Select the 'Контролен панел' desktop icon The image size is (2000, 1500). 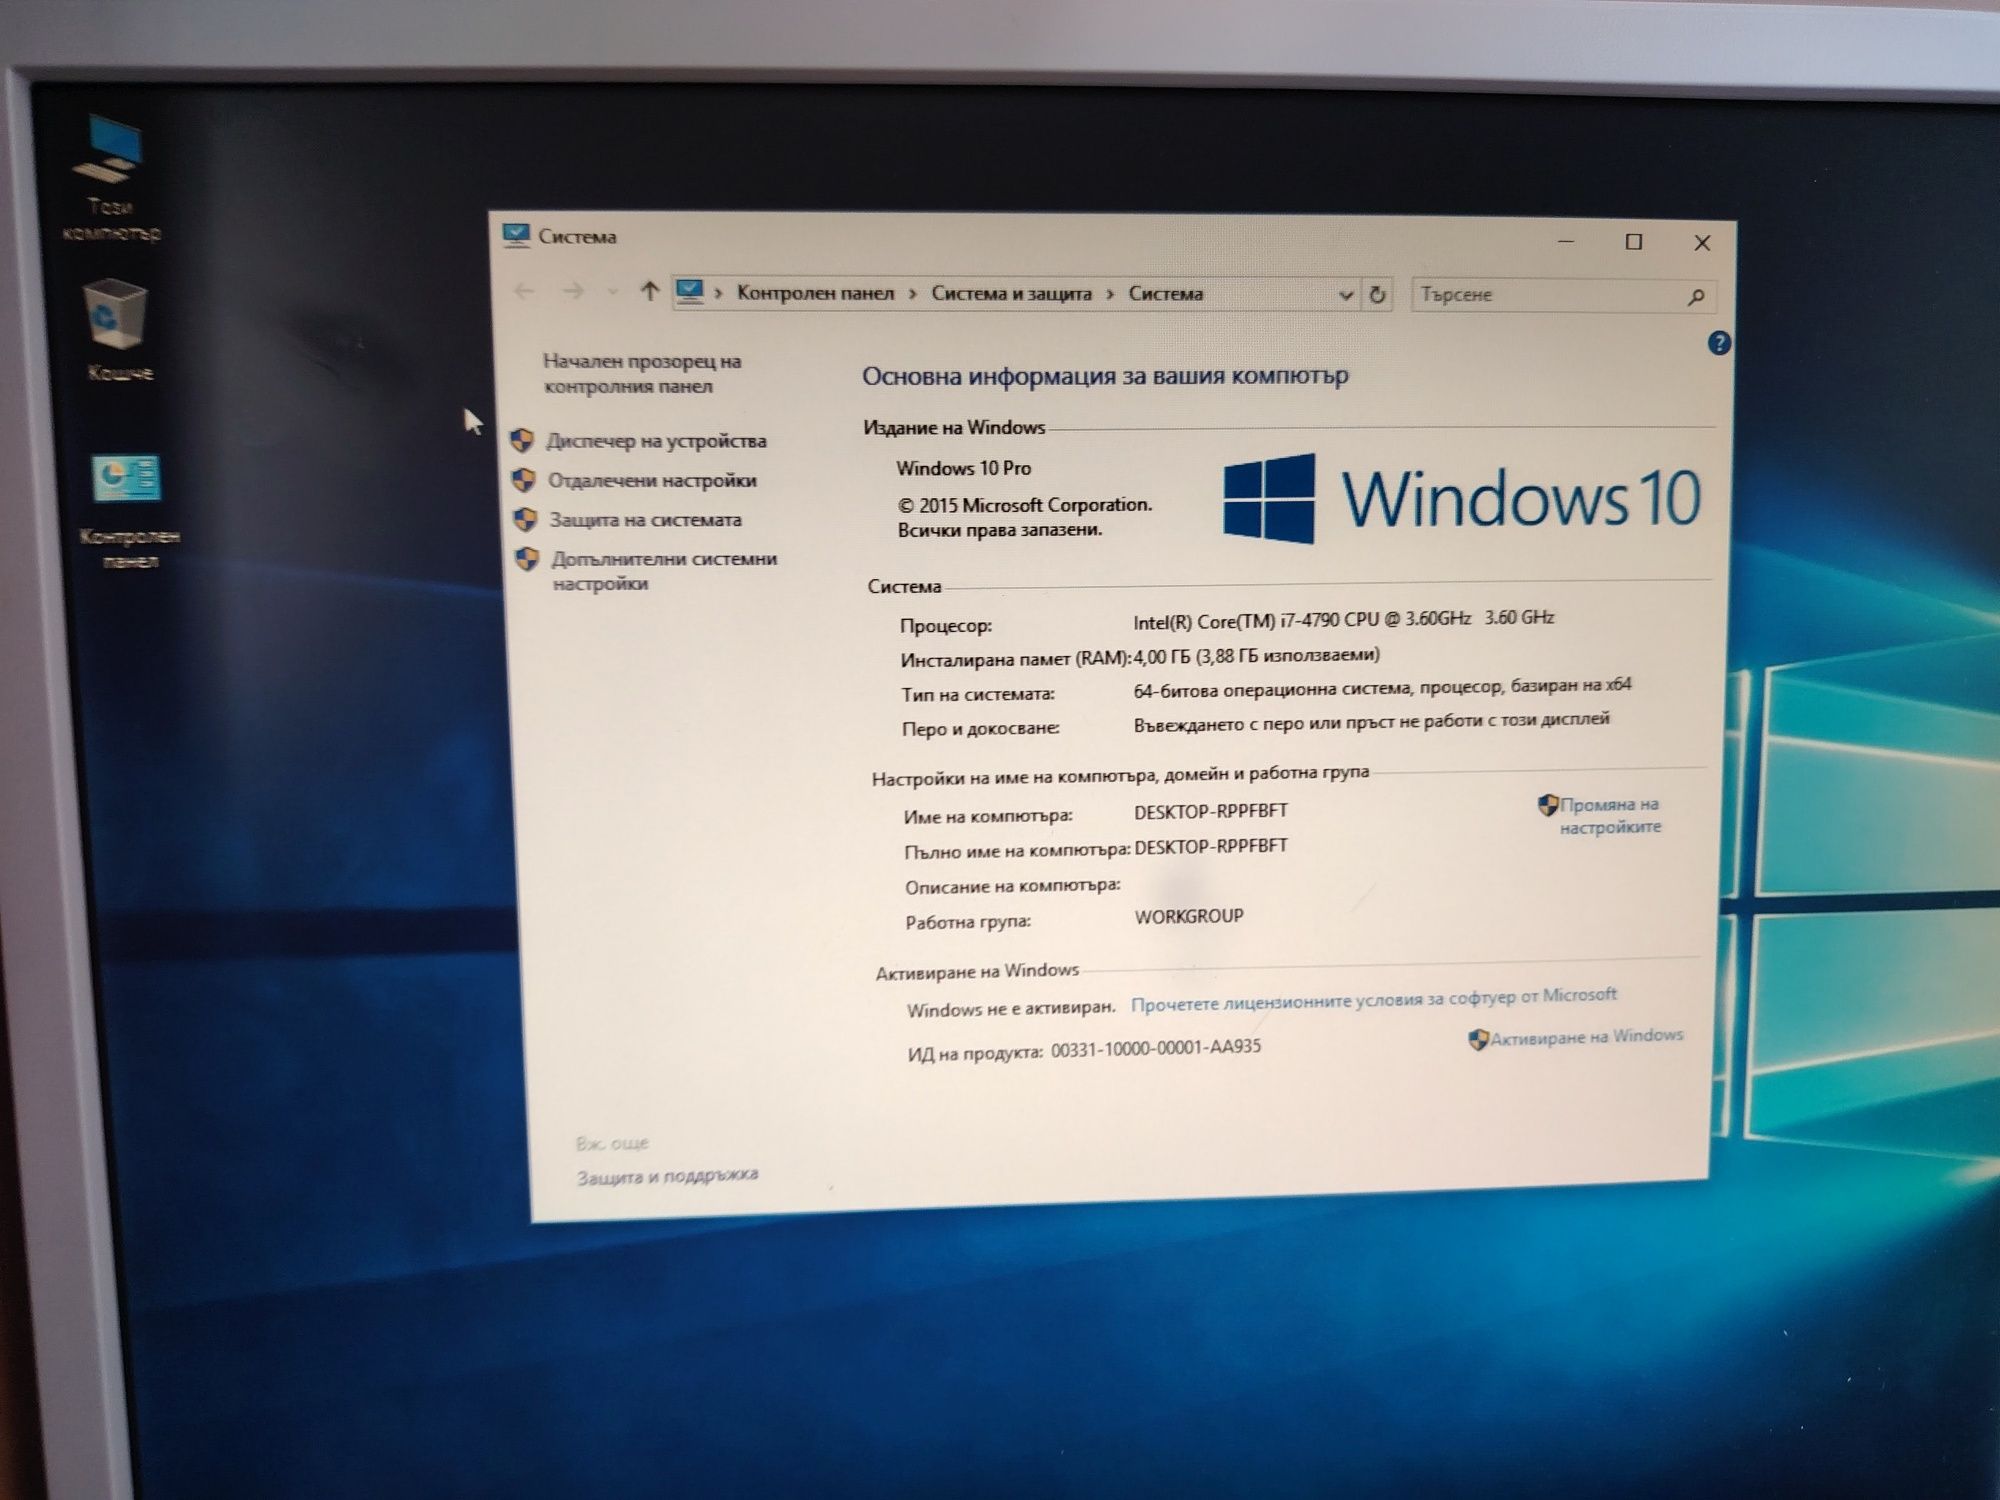tap(127, 512)
